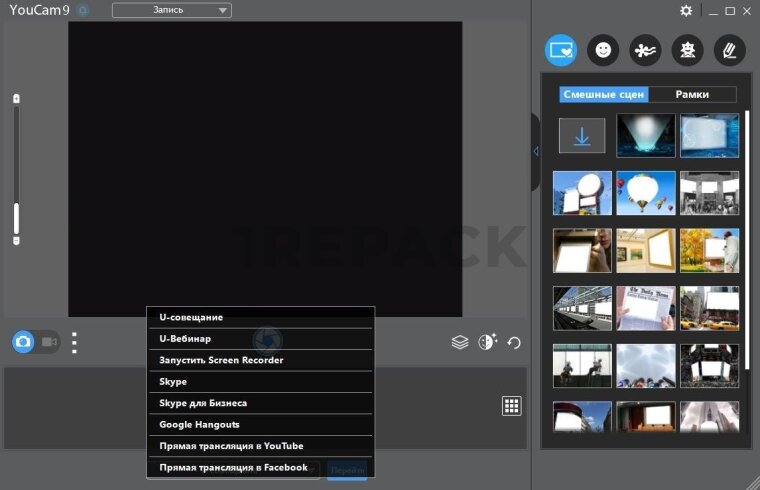Open the avatar effects panel
This screenshot has height=490, width=760.
tap(687, 50)
